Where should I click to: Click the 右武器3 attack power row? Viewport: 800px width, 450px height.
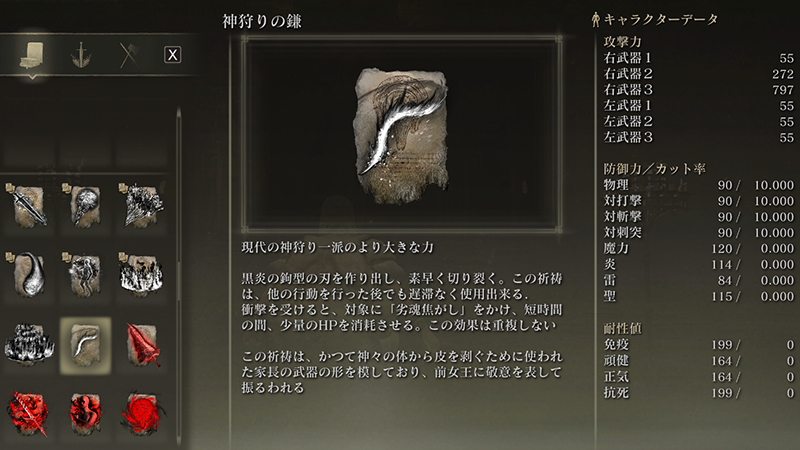(x=698, y=90)
